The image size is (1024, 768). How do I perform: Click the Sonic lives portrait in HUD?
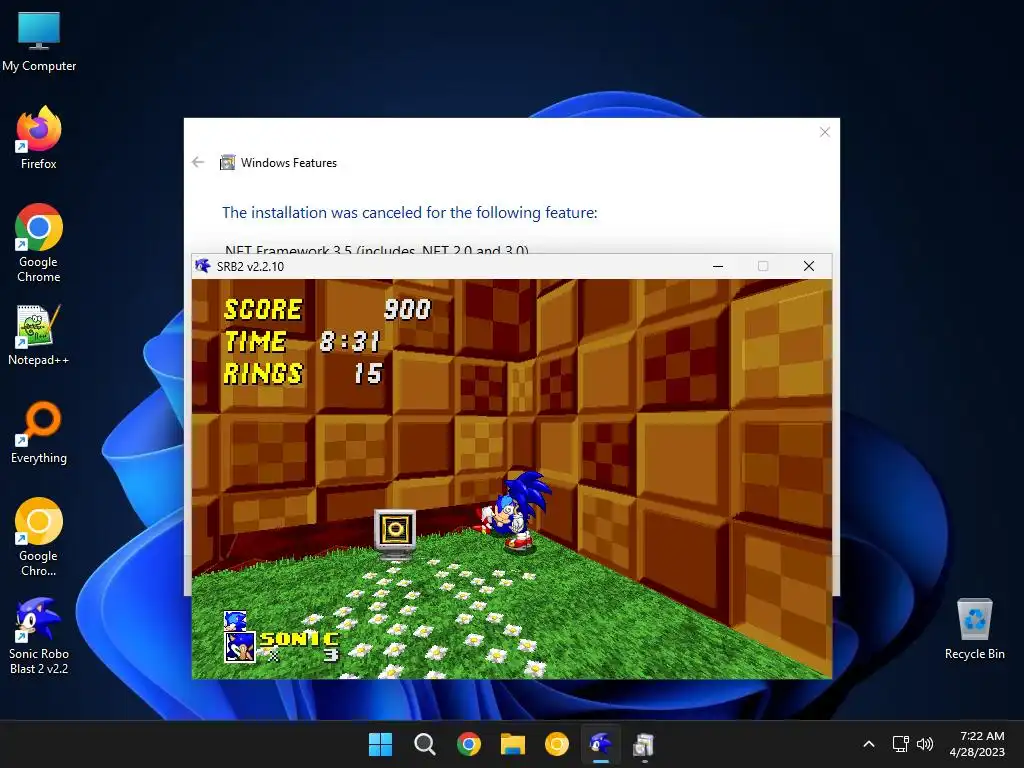(240, 647)
